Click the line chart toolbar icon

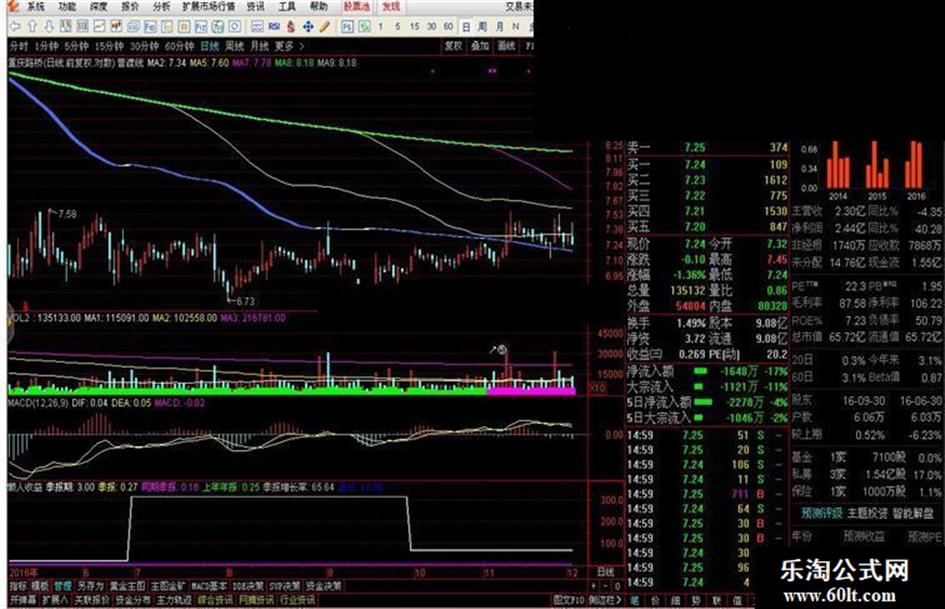tap(99, 27)
